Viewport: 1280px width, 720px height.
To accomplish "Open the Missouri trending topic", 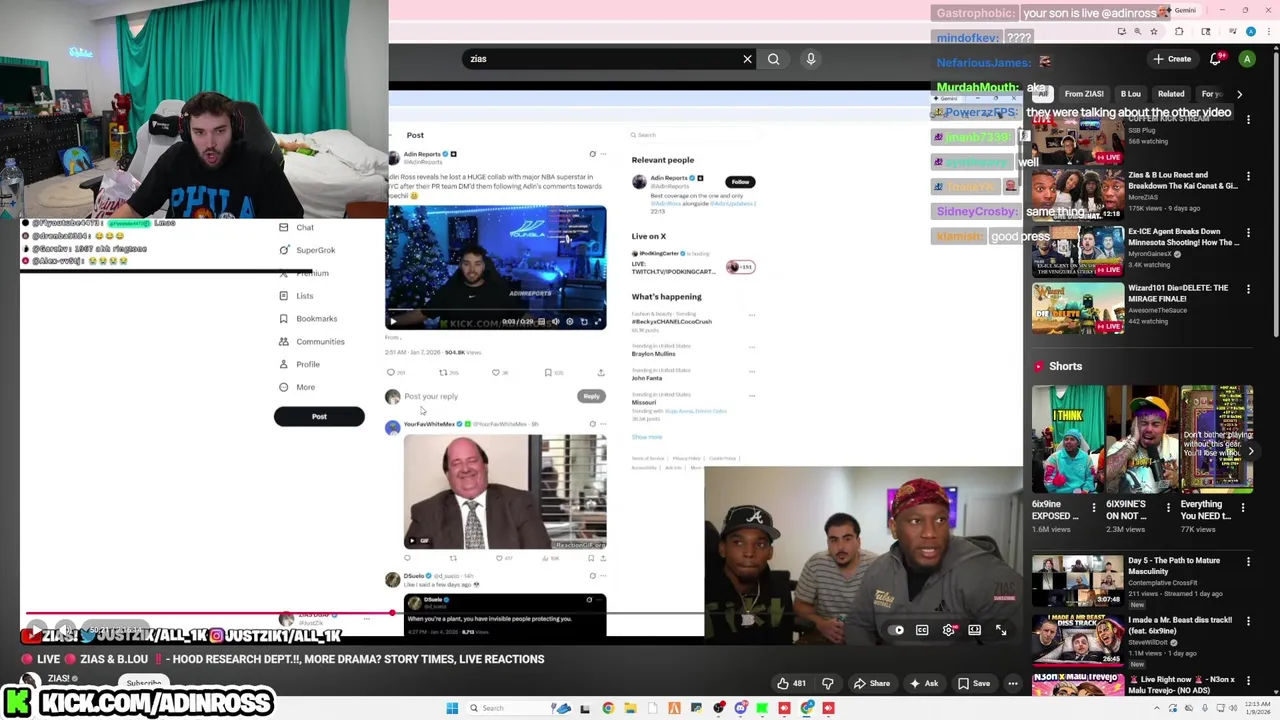I will (x=644, y=402).
